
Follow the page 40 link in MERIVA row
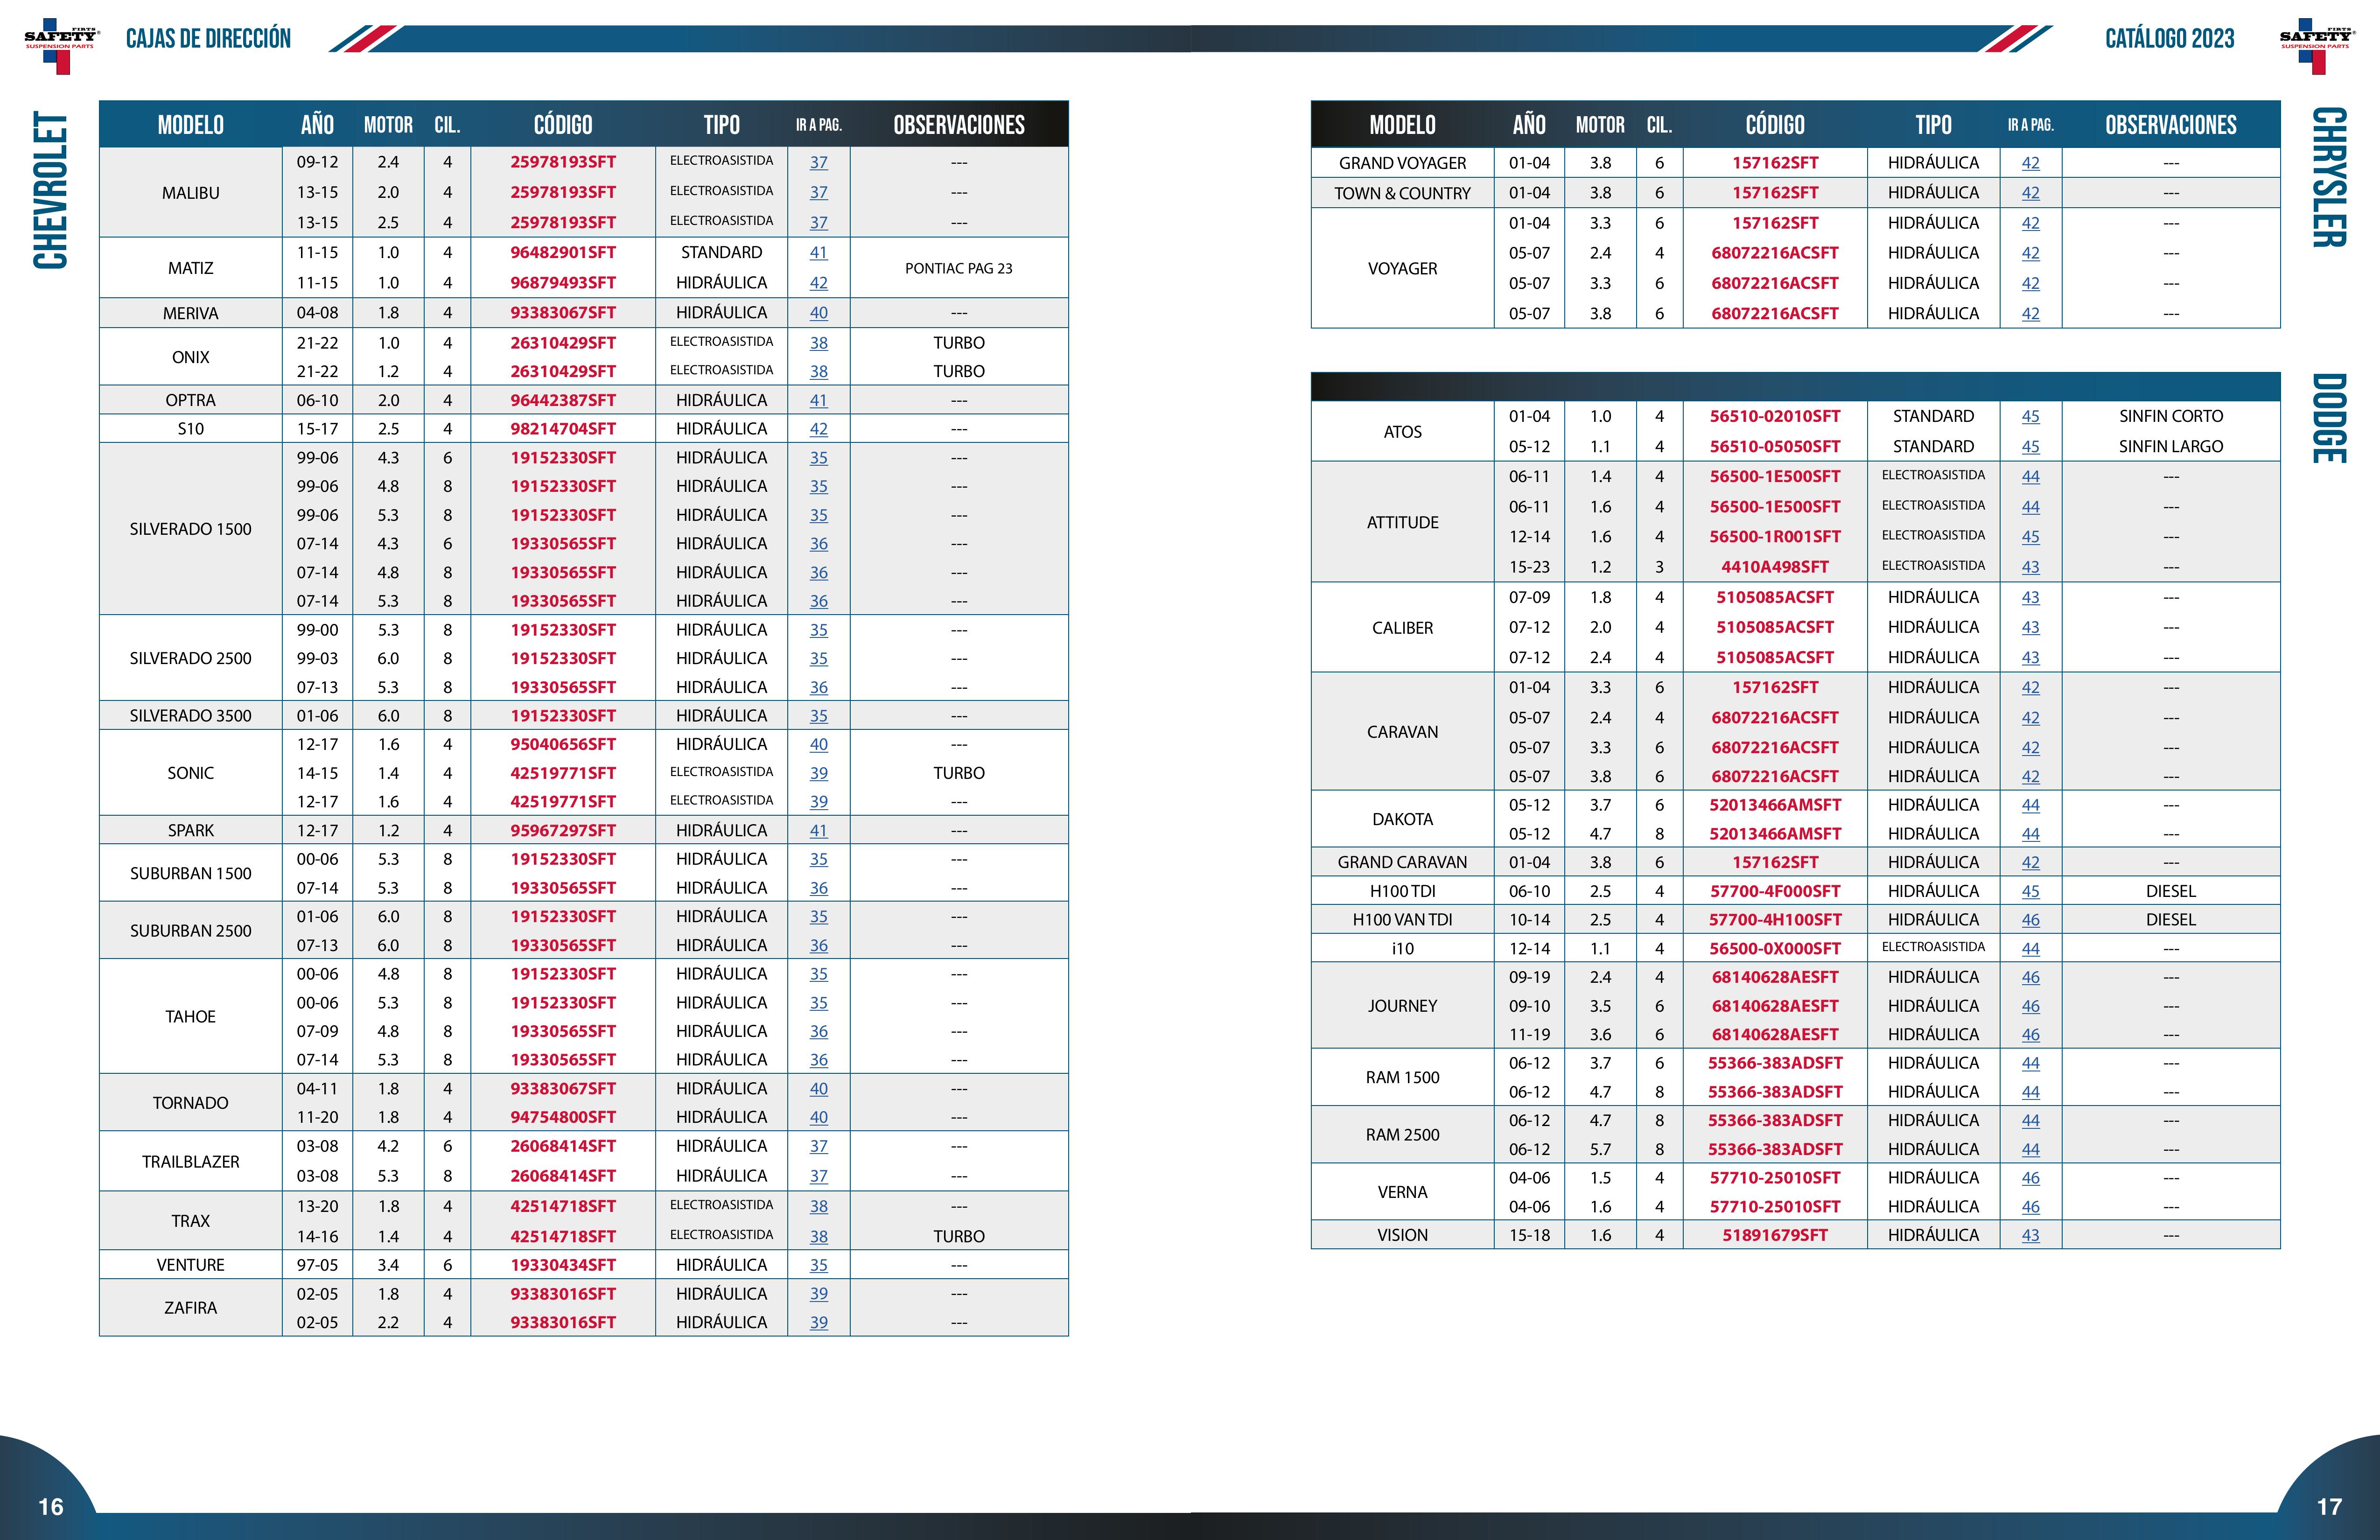coord(819,313)
